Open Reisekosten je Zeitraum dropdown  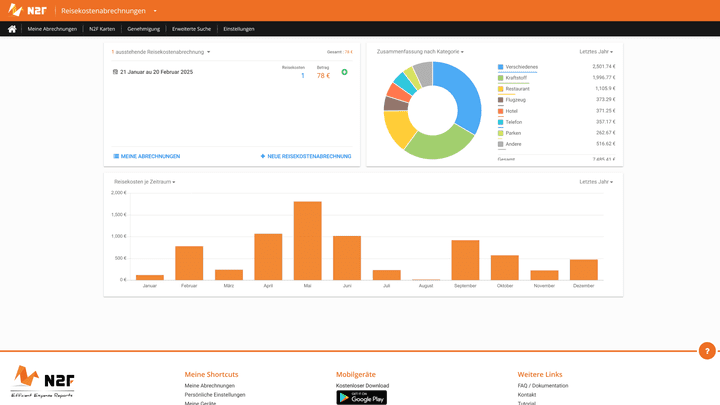(145, 182)
